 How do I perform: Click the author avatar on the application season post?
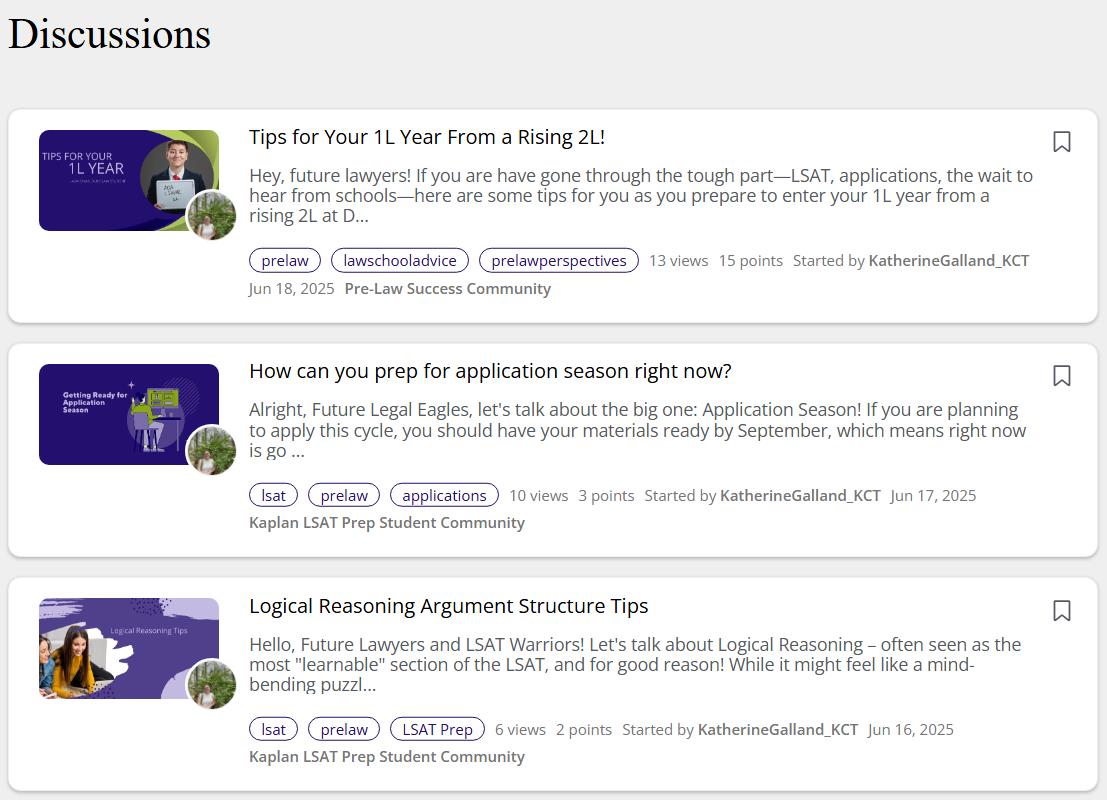click(211, 450)
